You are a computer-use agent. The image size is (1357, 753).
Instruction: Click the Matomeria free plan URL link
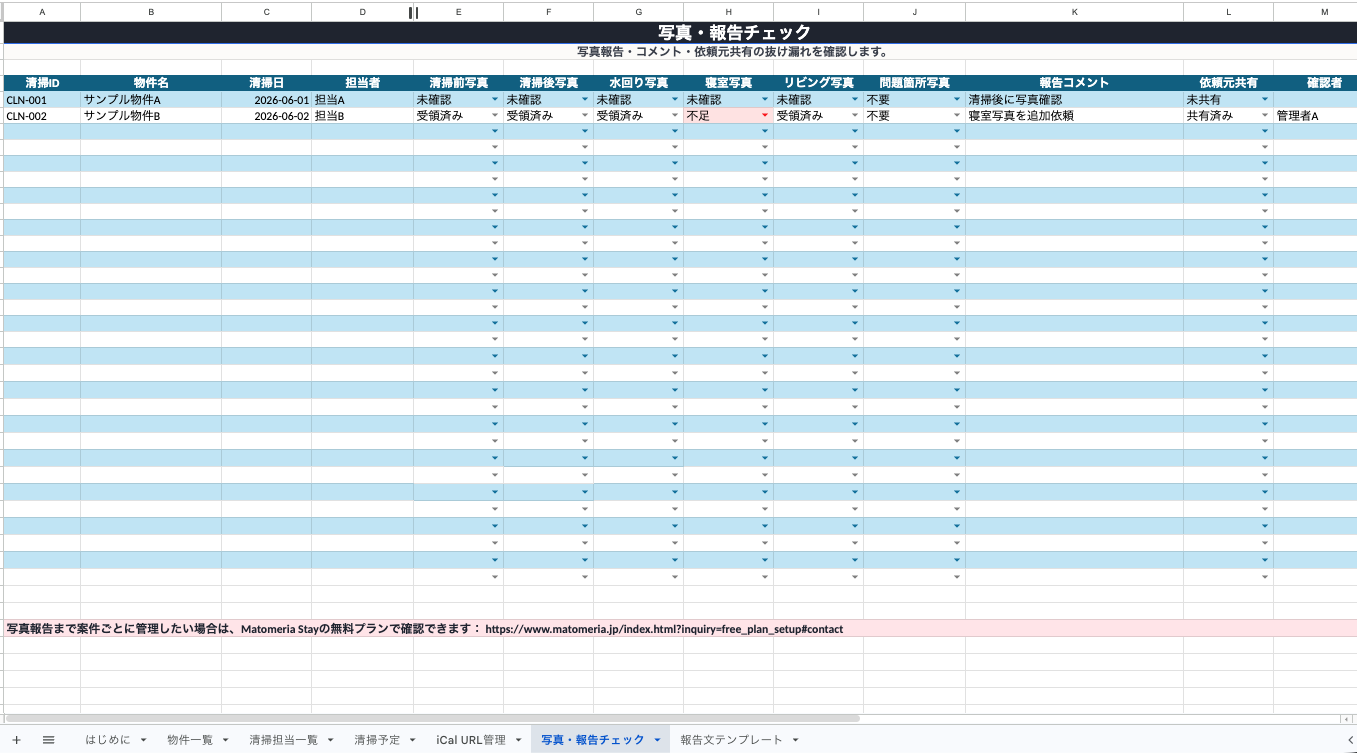point(664,629)
